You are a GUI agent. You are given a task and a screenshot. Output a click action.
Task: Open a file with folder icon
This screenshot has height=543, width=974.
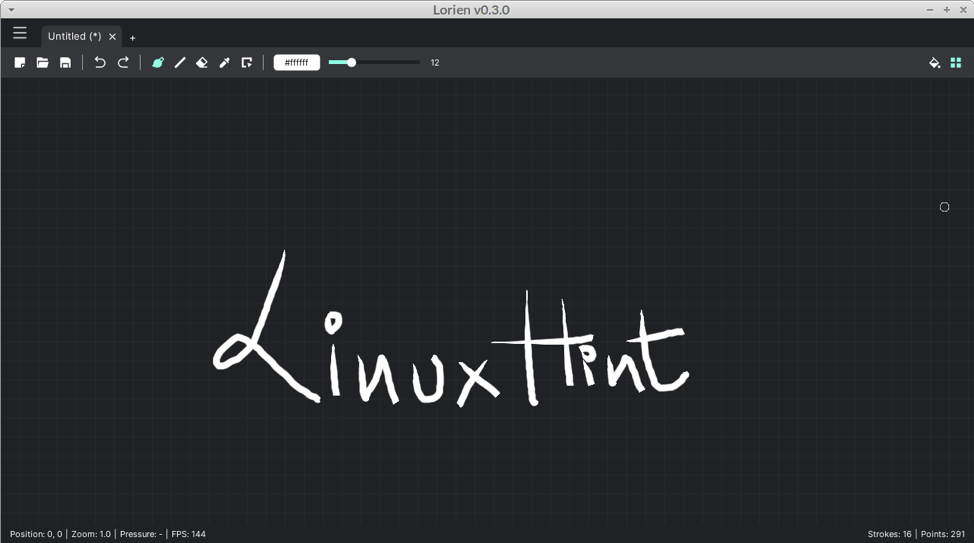(x=42, y=63)
